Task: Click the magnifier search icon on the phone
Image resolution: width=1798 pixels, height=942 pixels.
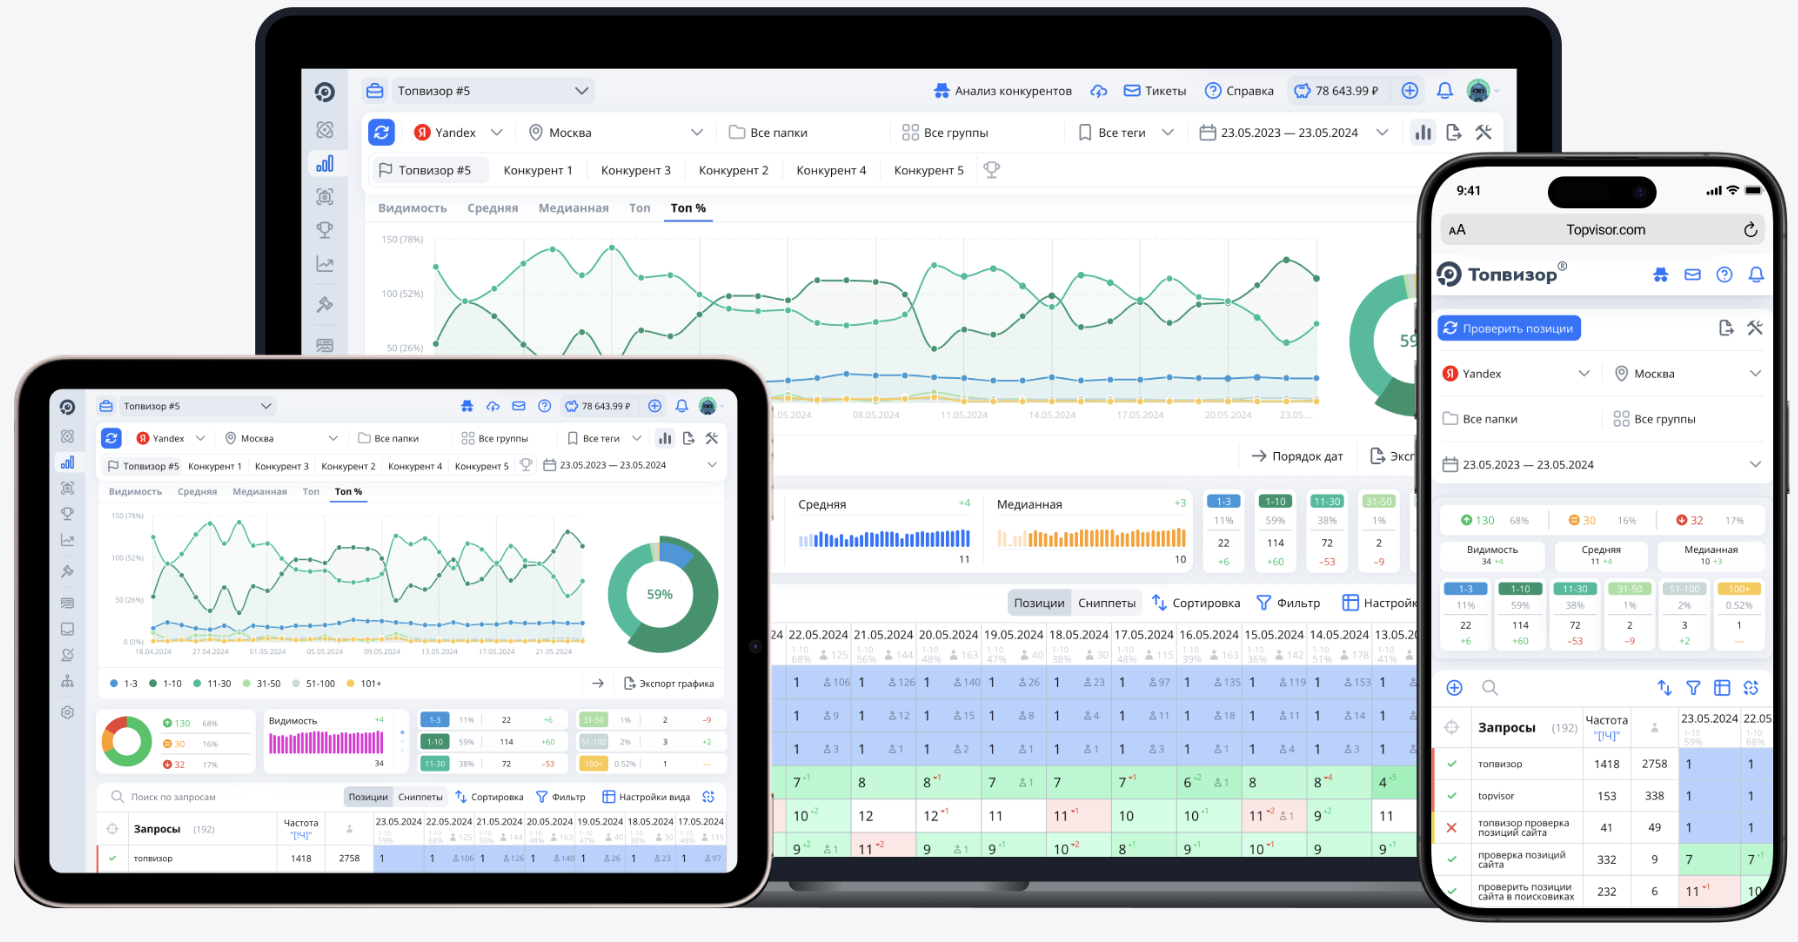Action: pyautogui.click(x=1490, y=688)
